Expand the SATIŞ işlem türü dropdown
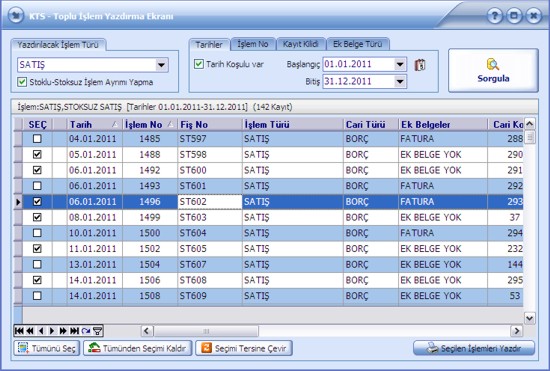 coord(161,65)
